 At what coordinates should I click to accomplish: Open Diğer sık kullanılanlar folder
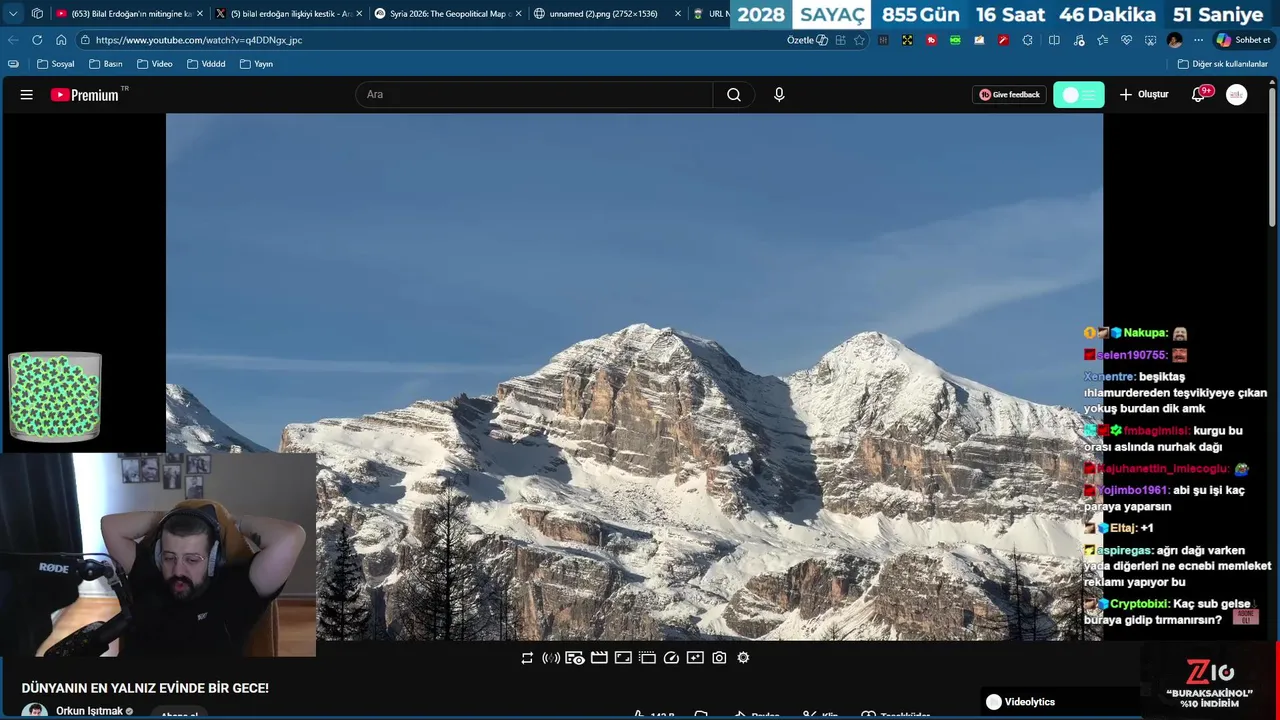[x=1223, y=64]
